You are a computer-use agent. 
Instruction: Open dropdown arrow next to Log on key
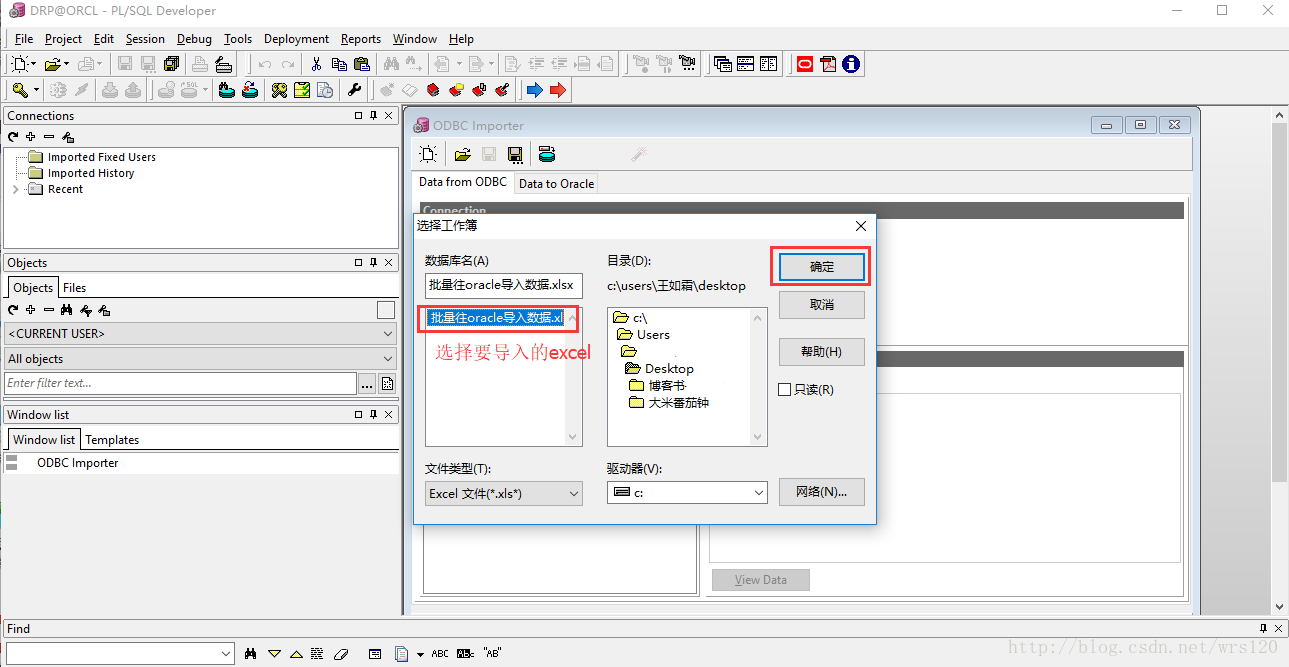pyautogui.click(x=36, y=90)
